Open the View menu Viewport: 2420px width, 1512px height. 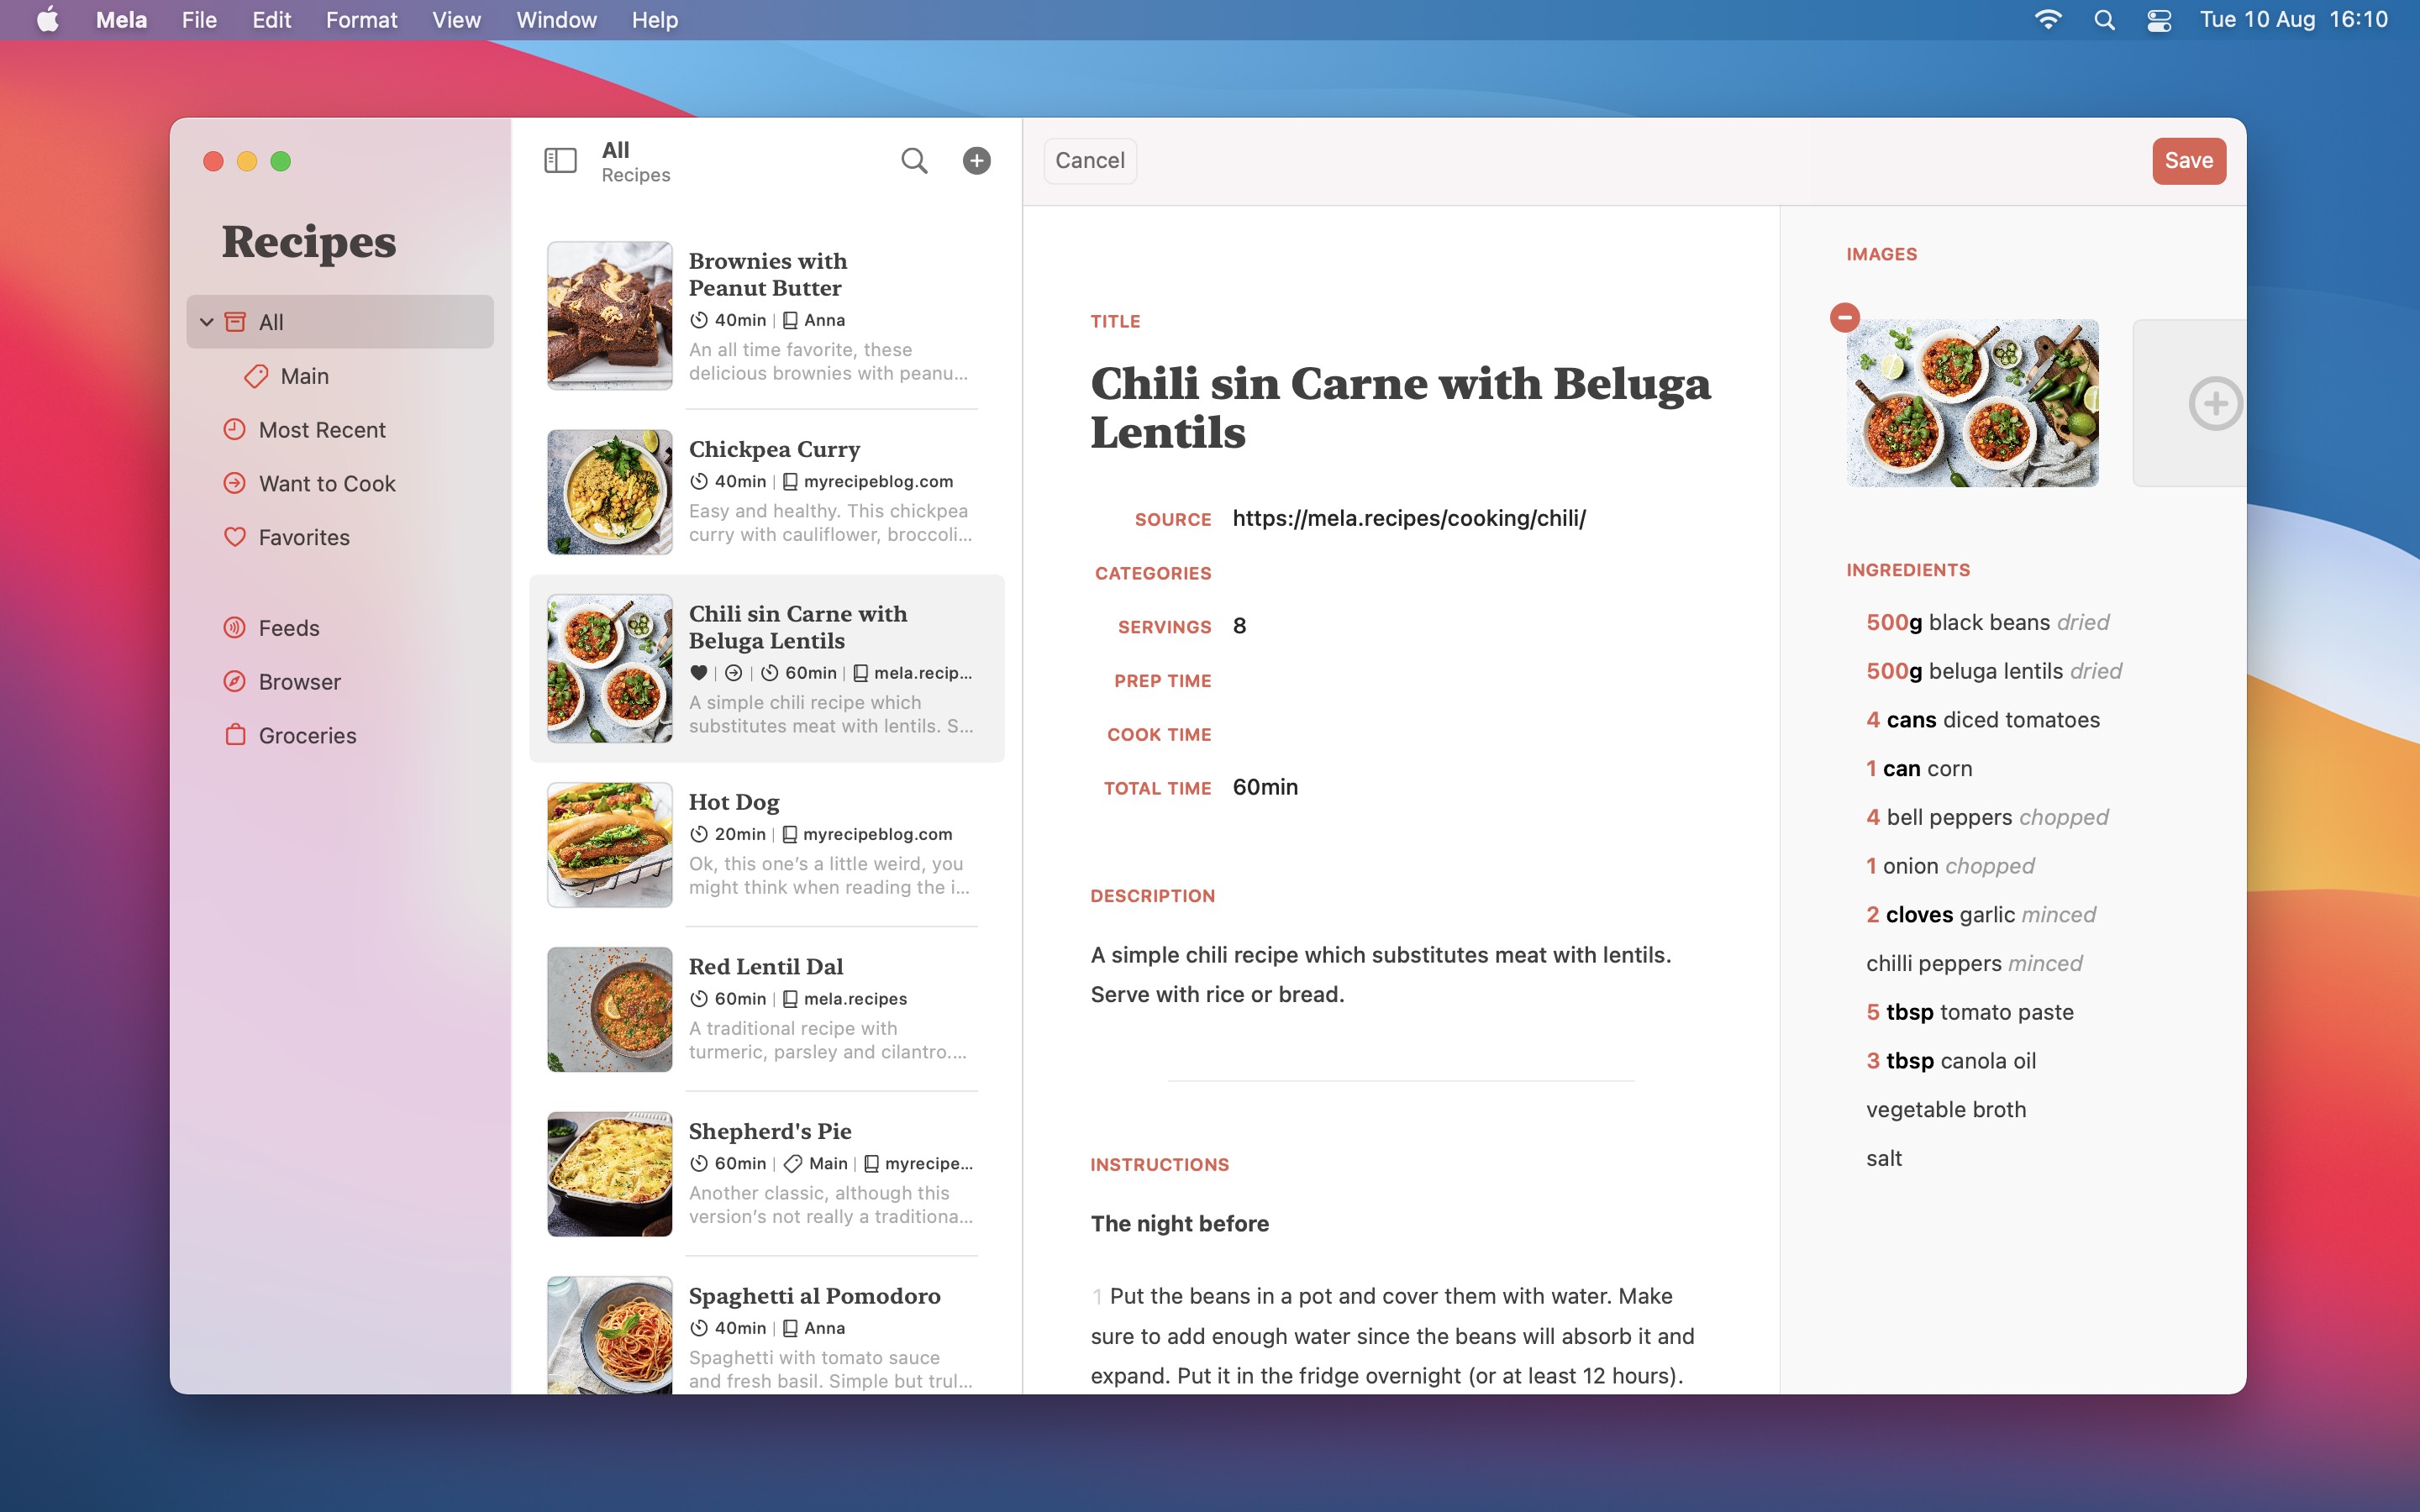click(456, 20)
